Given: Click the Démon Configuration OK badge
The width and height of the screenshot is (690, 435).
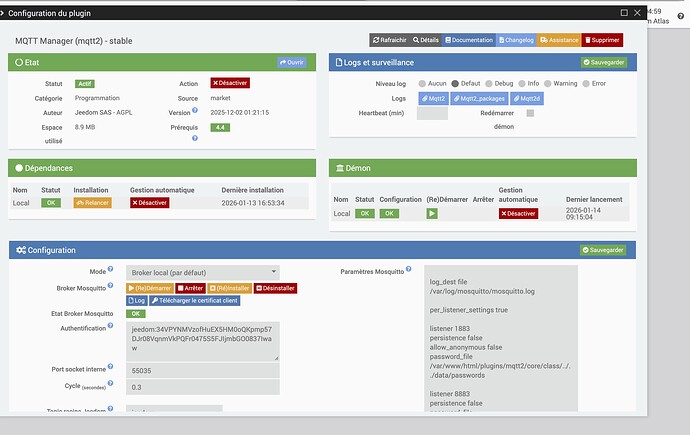Looking at the screenshot, I should click(x=389, y=214).
